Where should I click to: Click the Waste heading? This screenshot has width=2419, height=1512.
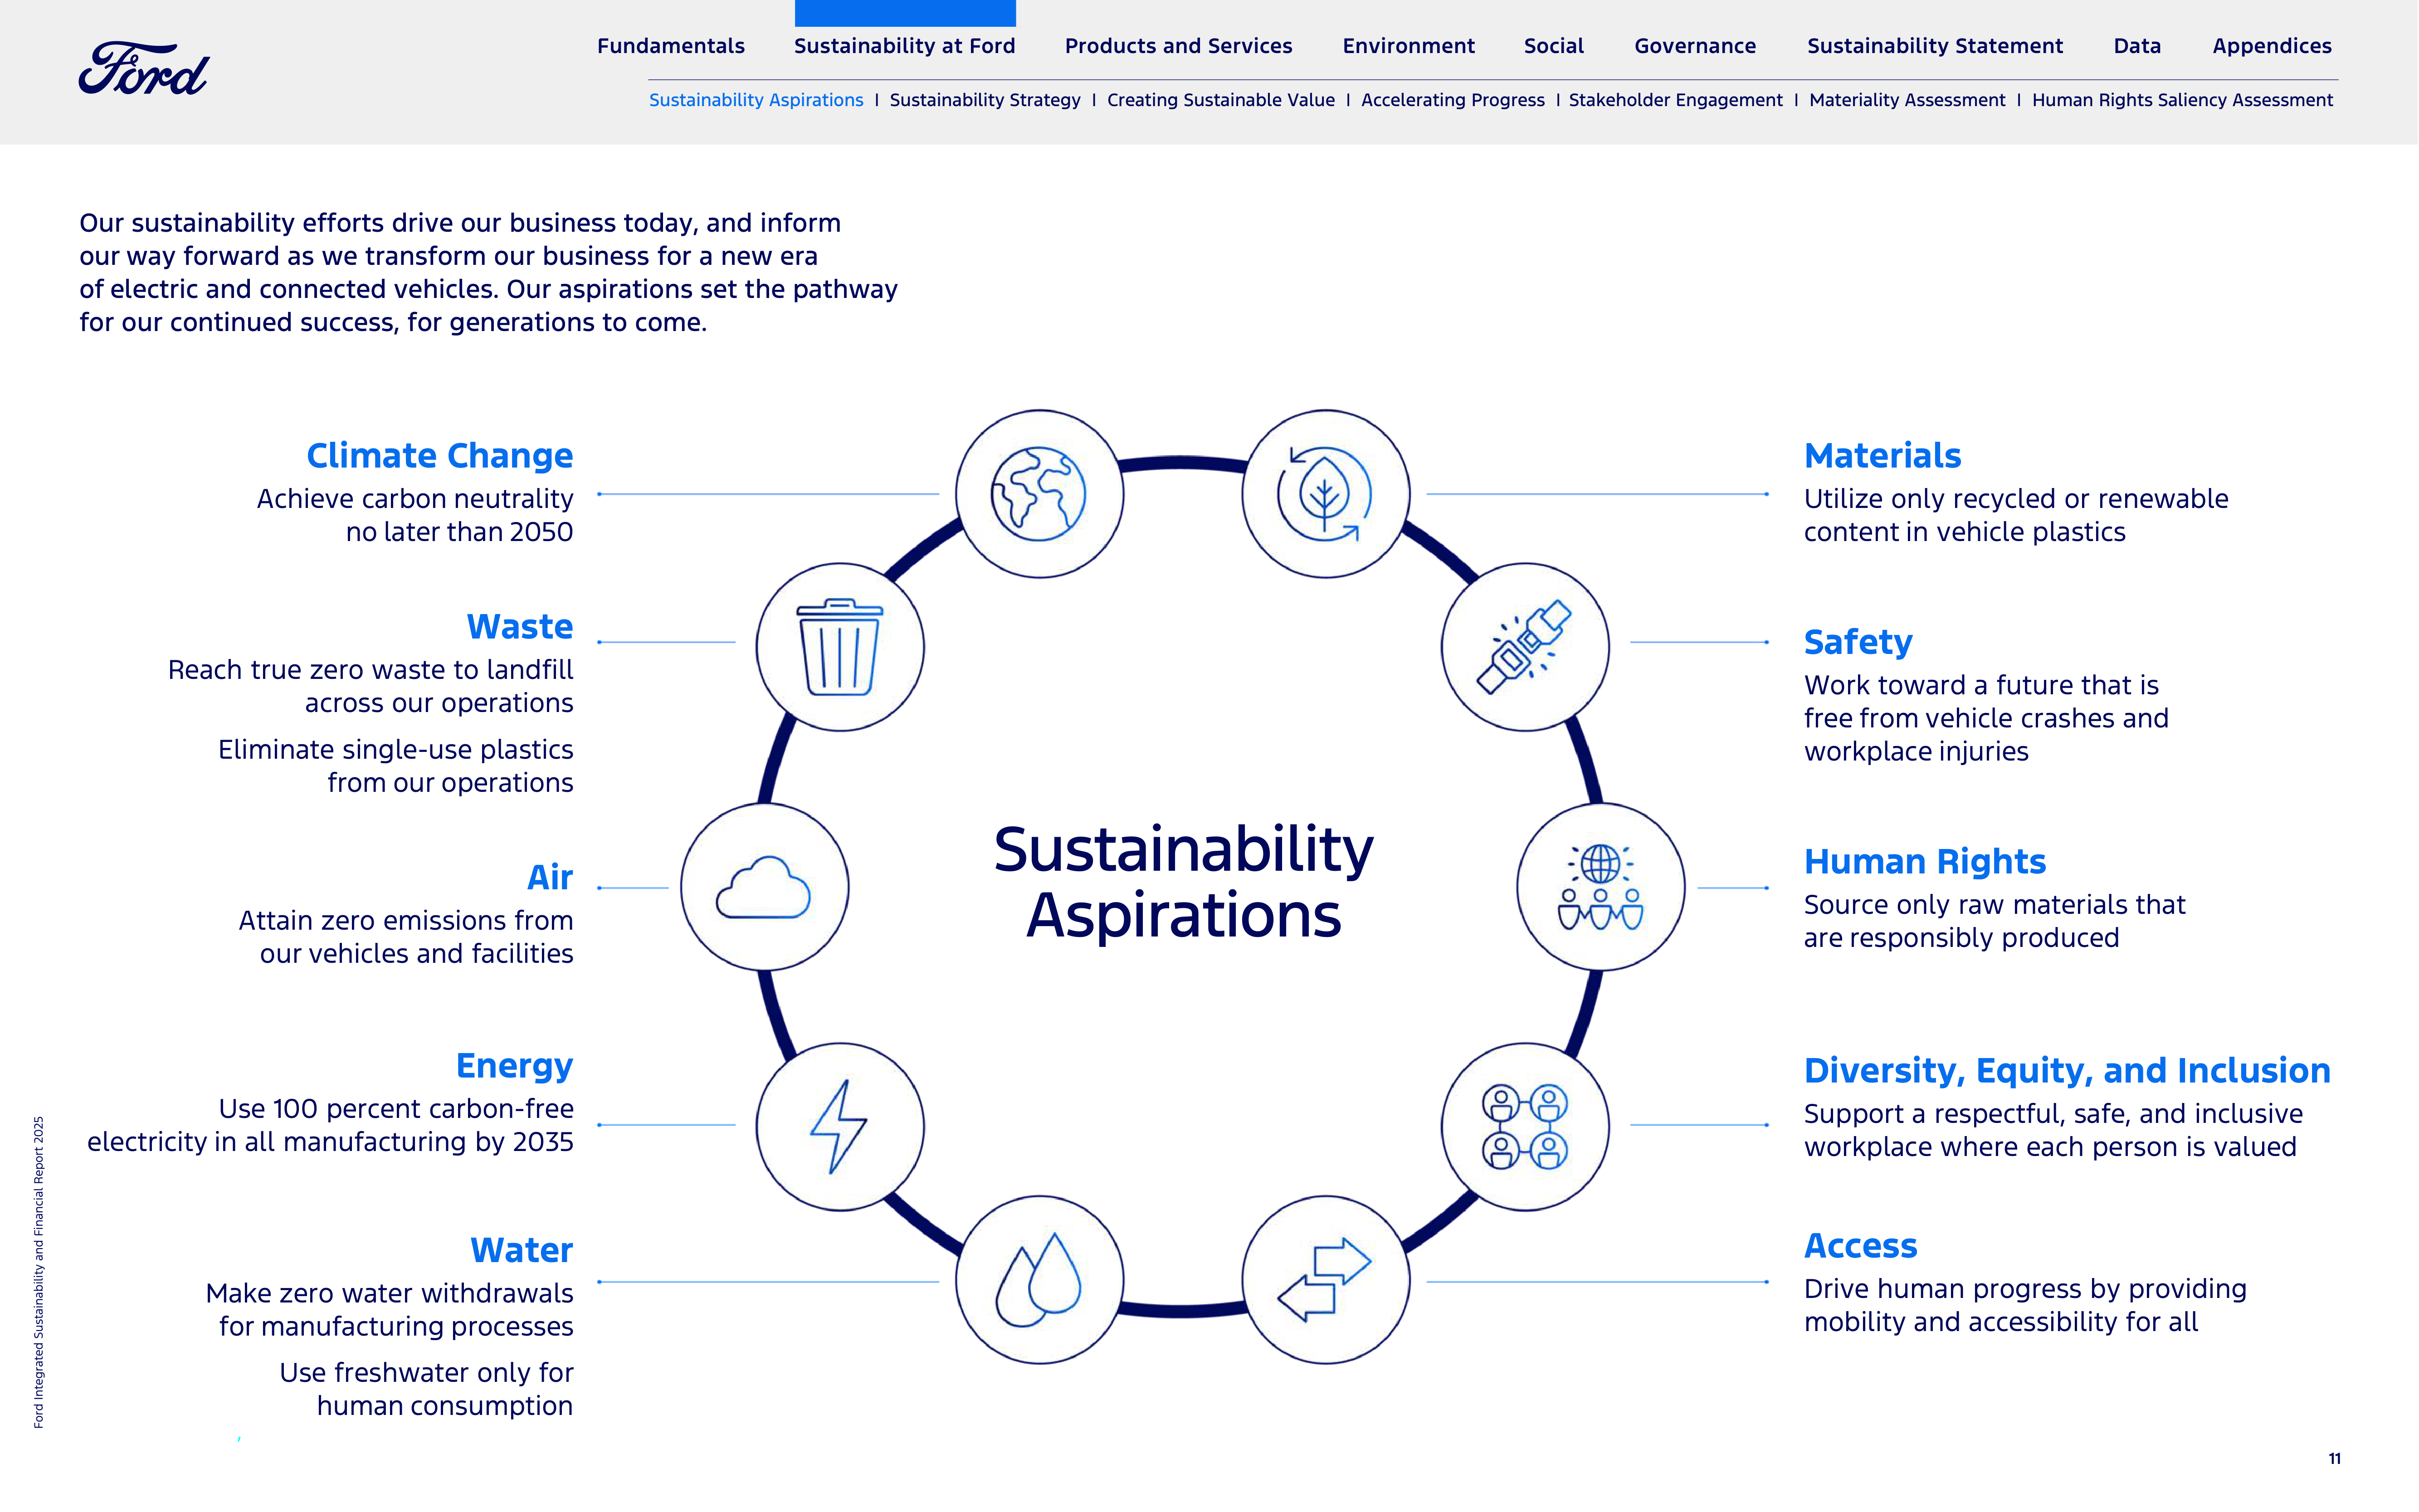click(520, 627)
